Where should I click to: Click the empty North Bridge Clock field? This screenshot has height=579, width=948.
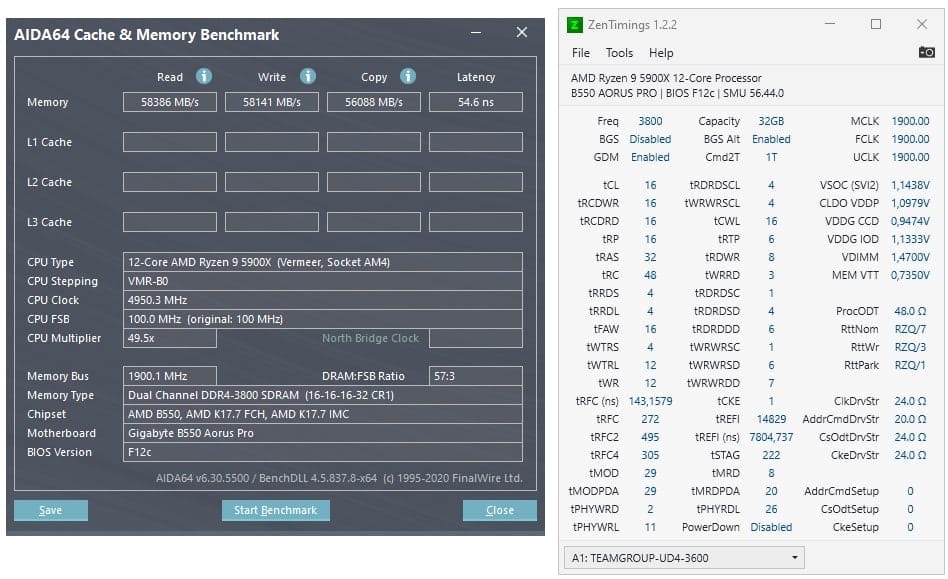pyautogui.click(x=476, y=338)
